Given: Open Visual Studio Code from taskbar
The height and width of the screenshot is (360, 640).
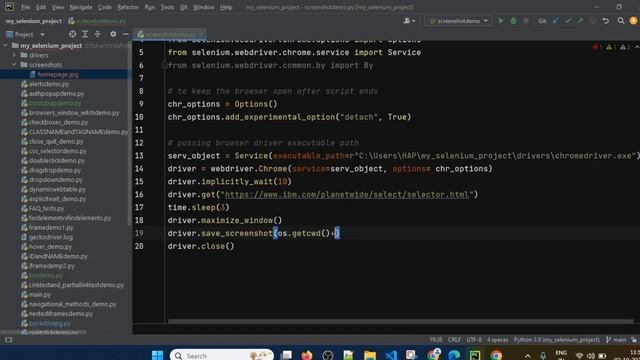Looking at the screenshot, I should (391, 355).
